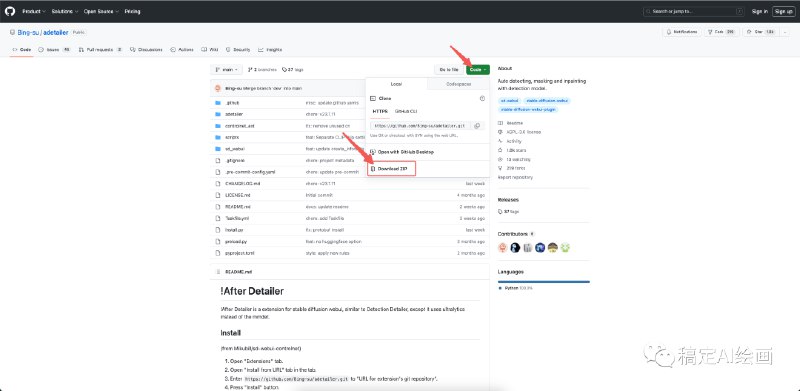Open the sd_webui folder
Screen dimensions: 800x391
click(234, 149)
